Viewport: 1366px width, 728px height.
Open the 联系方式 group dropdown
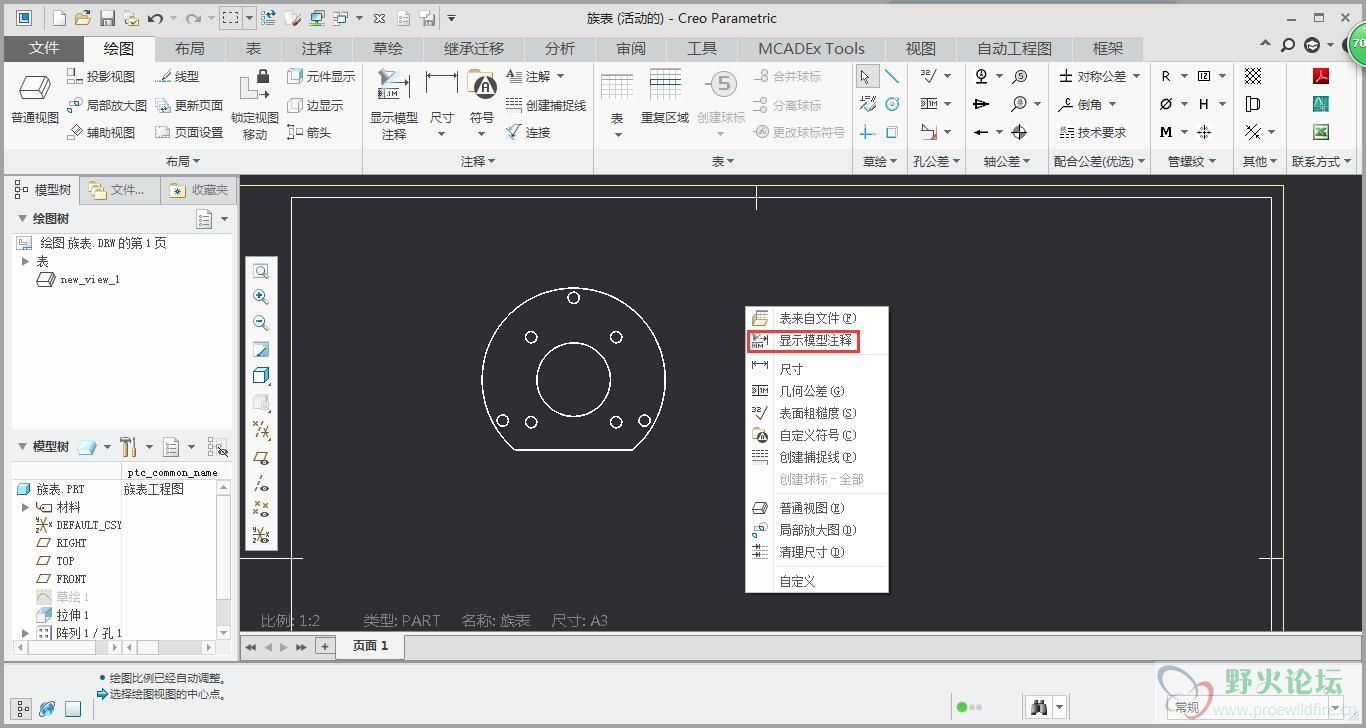(1321, 161)
